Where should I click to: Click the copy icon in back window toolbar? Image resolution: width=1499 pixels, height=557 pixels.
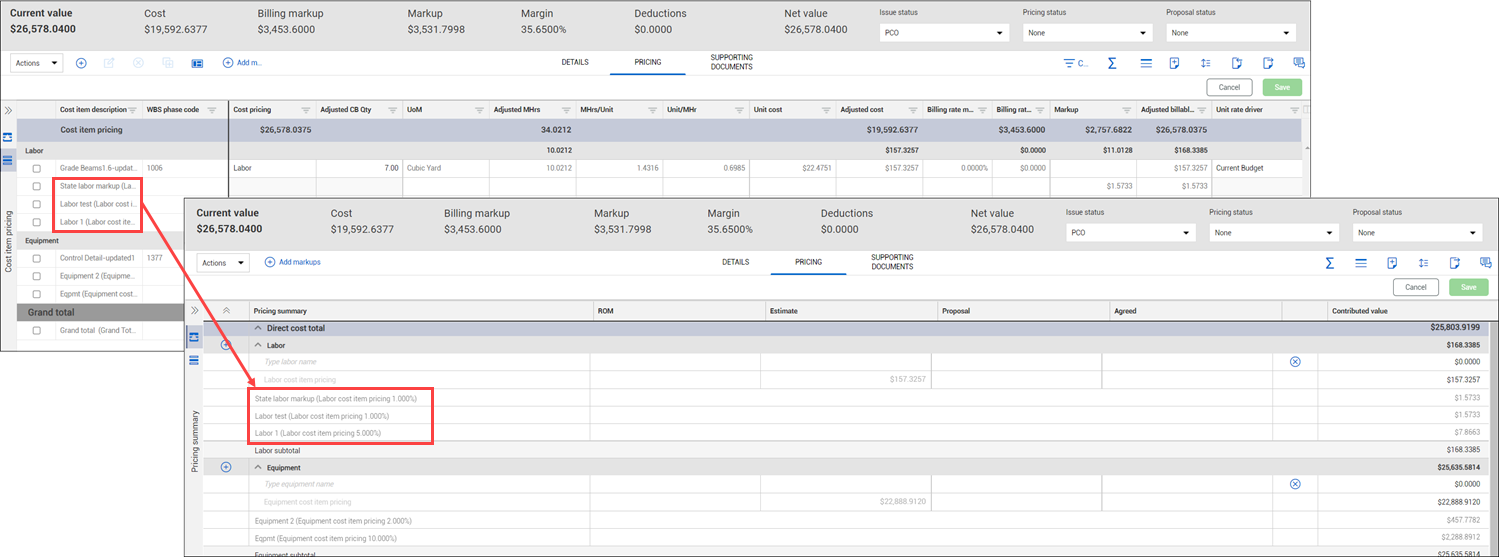[x=168, y=63]
